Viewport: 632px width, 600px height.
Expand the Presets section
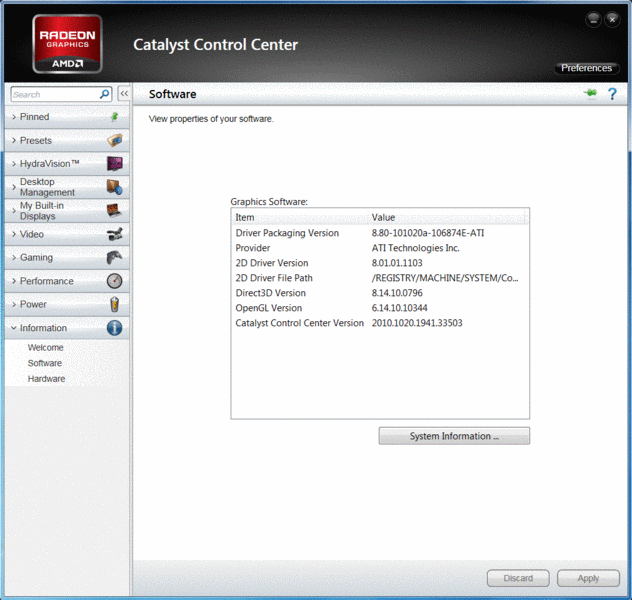pos(67,140)
